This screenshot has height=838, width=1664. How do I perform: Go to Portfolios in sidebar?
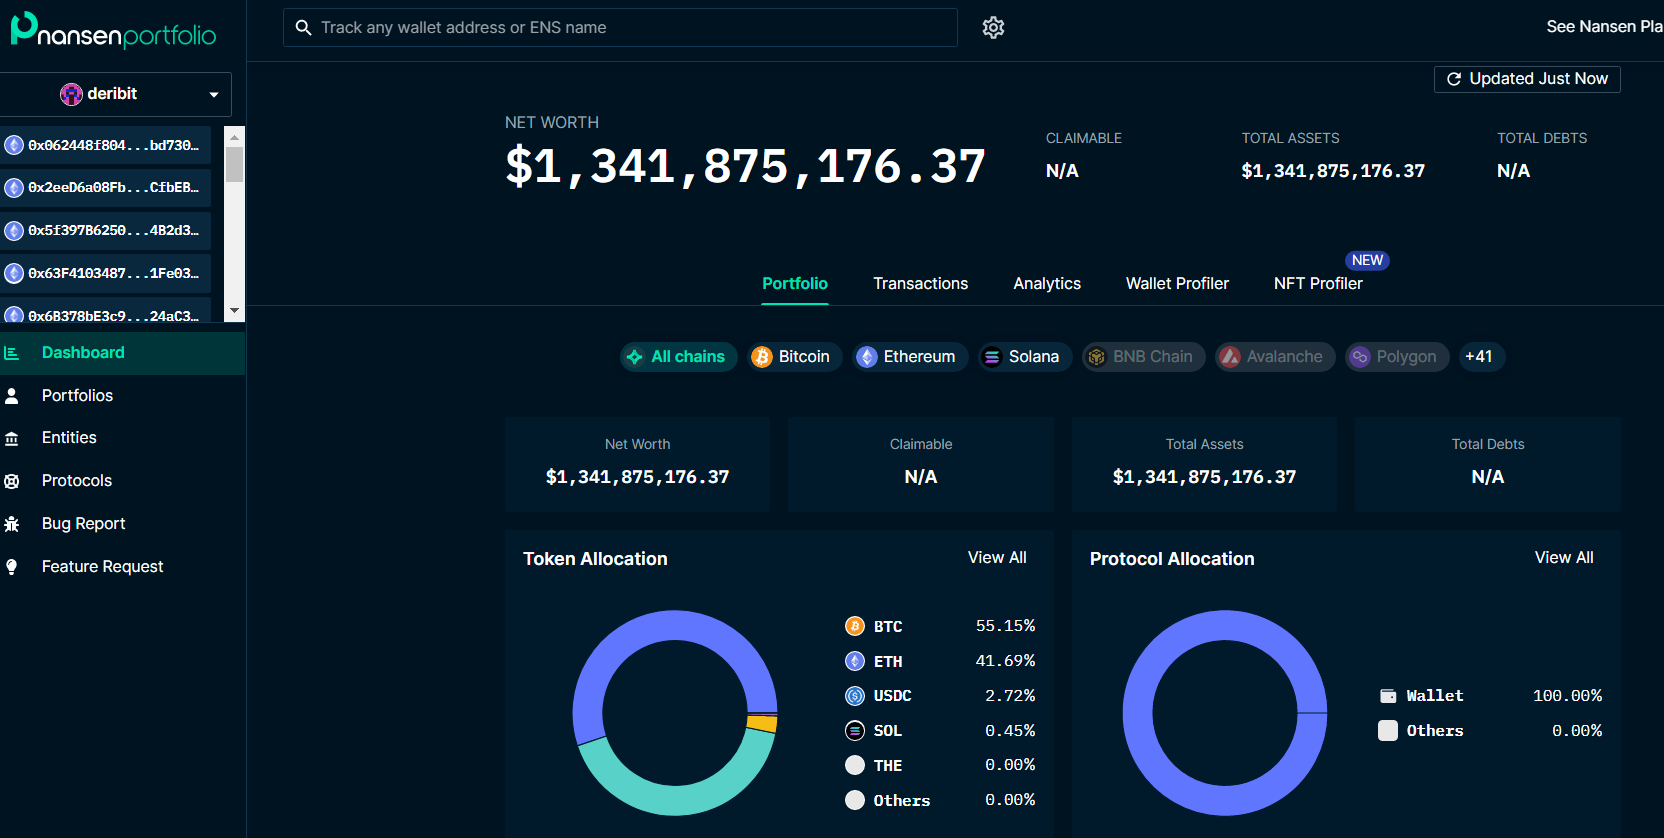coord(77,396)
